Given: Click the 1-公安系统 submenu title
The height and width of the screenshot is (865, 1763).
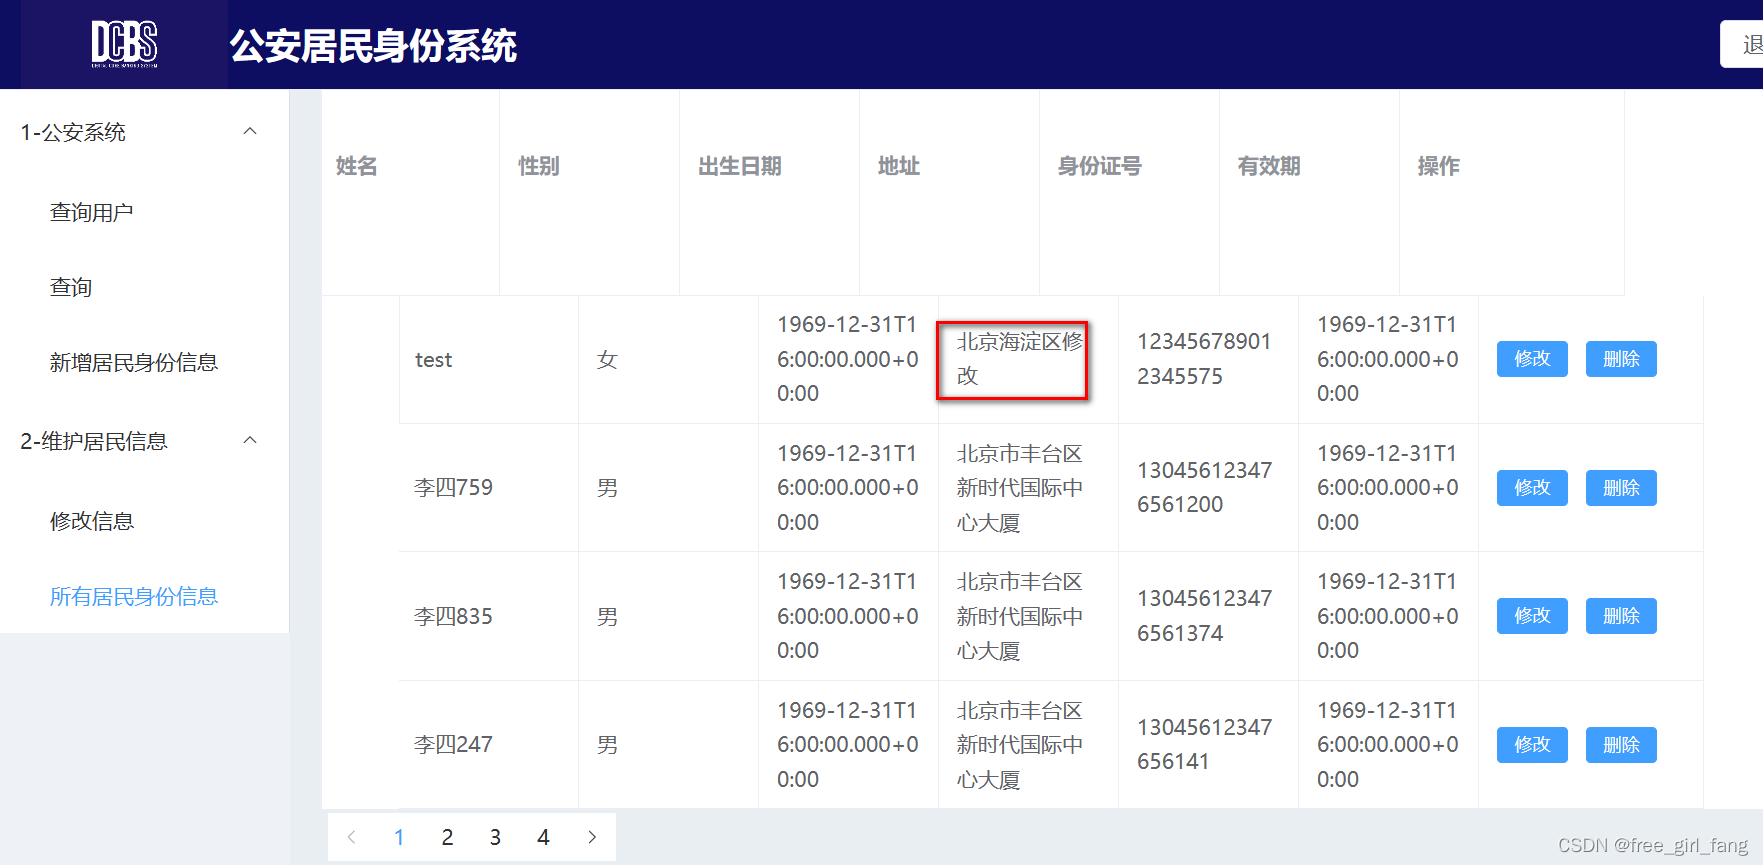Looking at the screenshot, I should click(144, 132).
